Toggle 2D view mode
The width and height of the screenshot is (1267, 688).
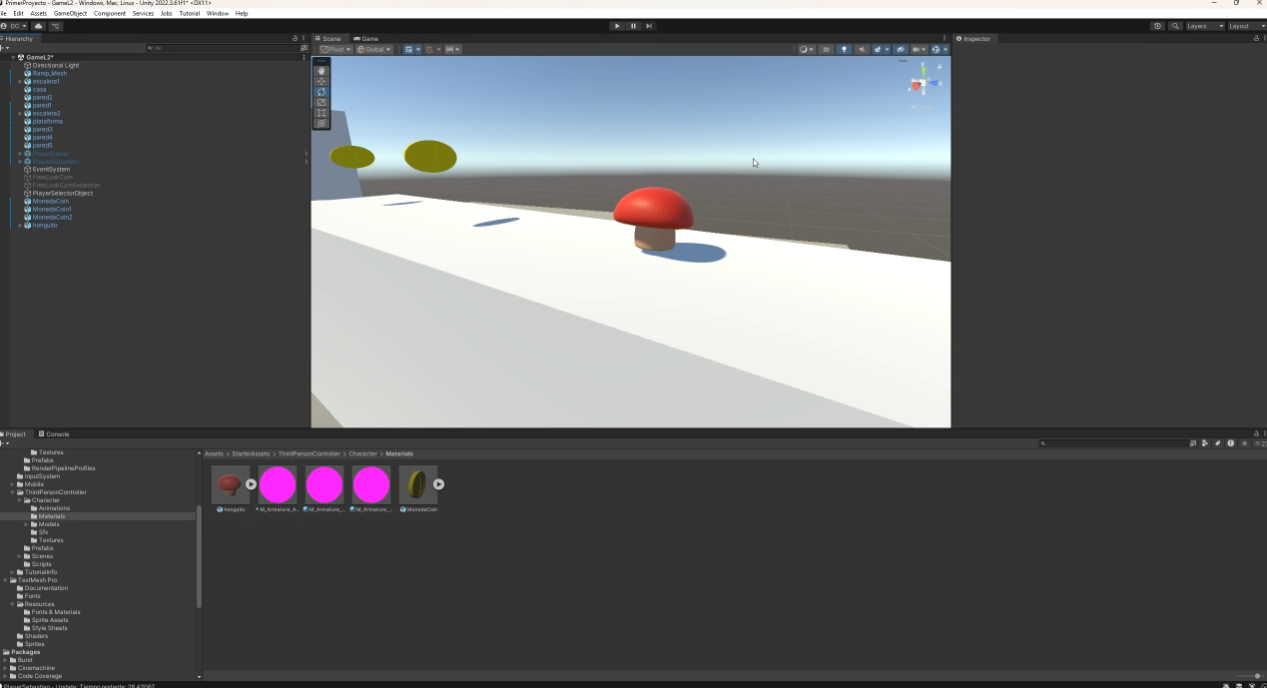[x=826, y=49]
